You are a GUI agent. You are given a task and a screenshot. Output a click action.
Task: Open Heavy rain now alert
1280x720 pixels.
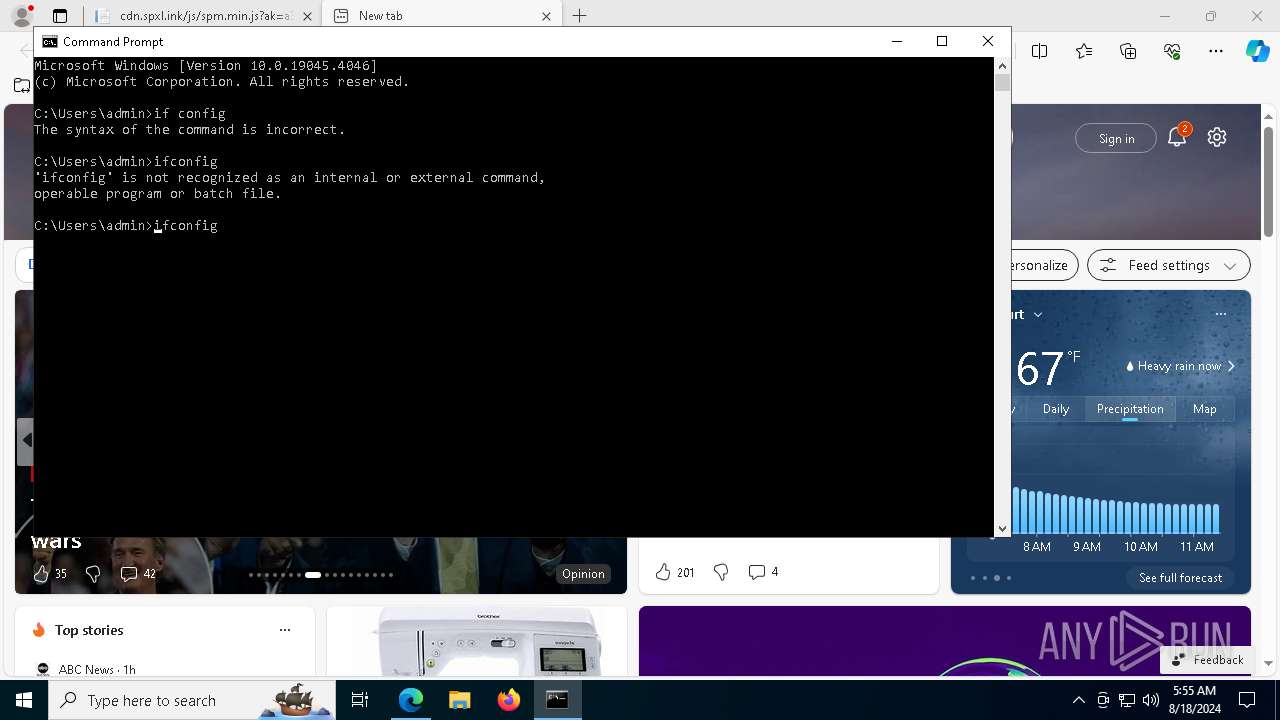(1180, 366)
